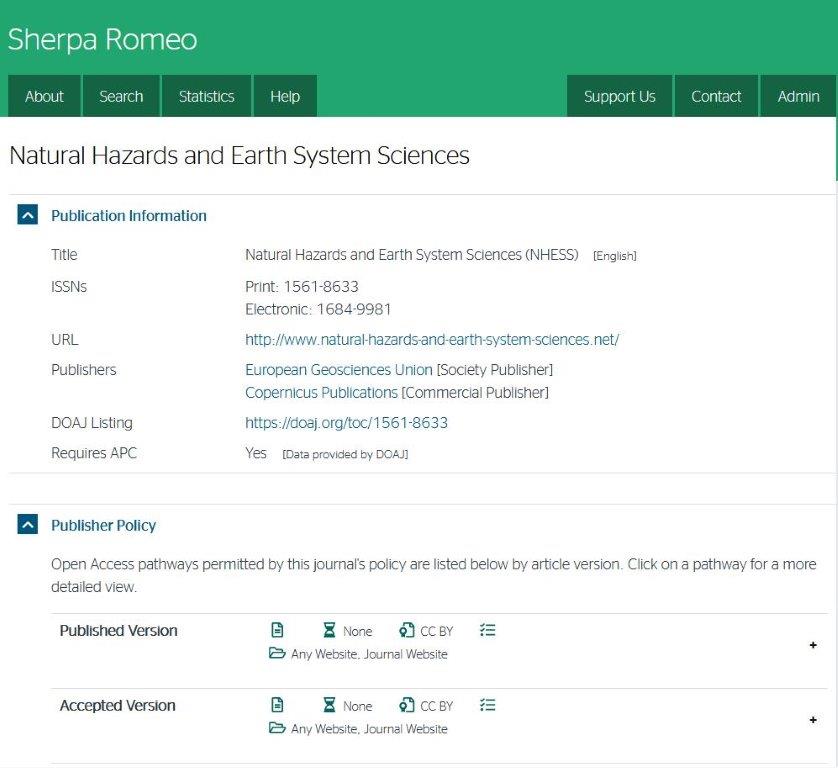Viewport: 838px width, 768px height.
Task: Click the checklist conditions icon in Accepted Version row
Action: (x=487, y=705)
